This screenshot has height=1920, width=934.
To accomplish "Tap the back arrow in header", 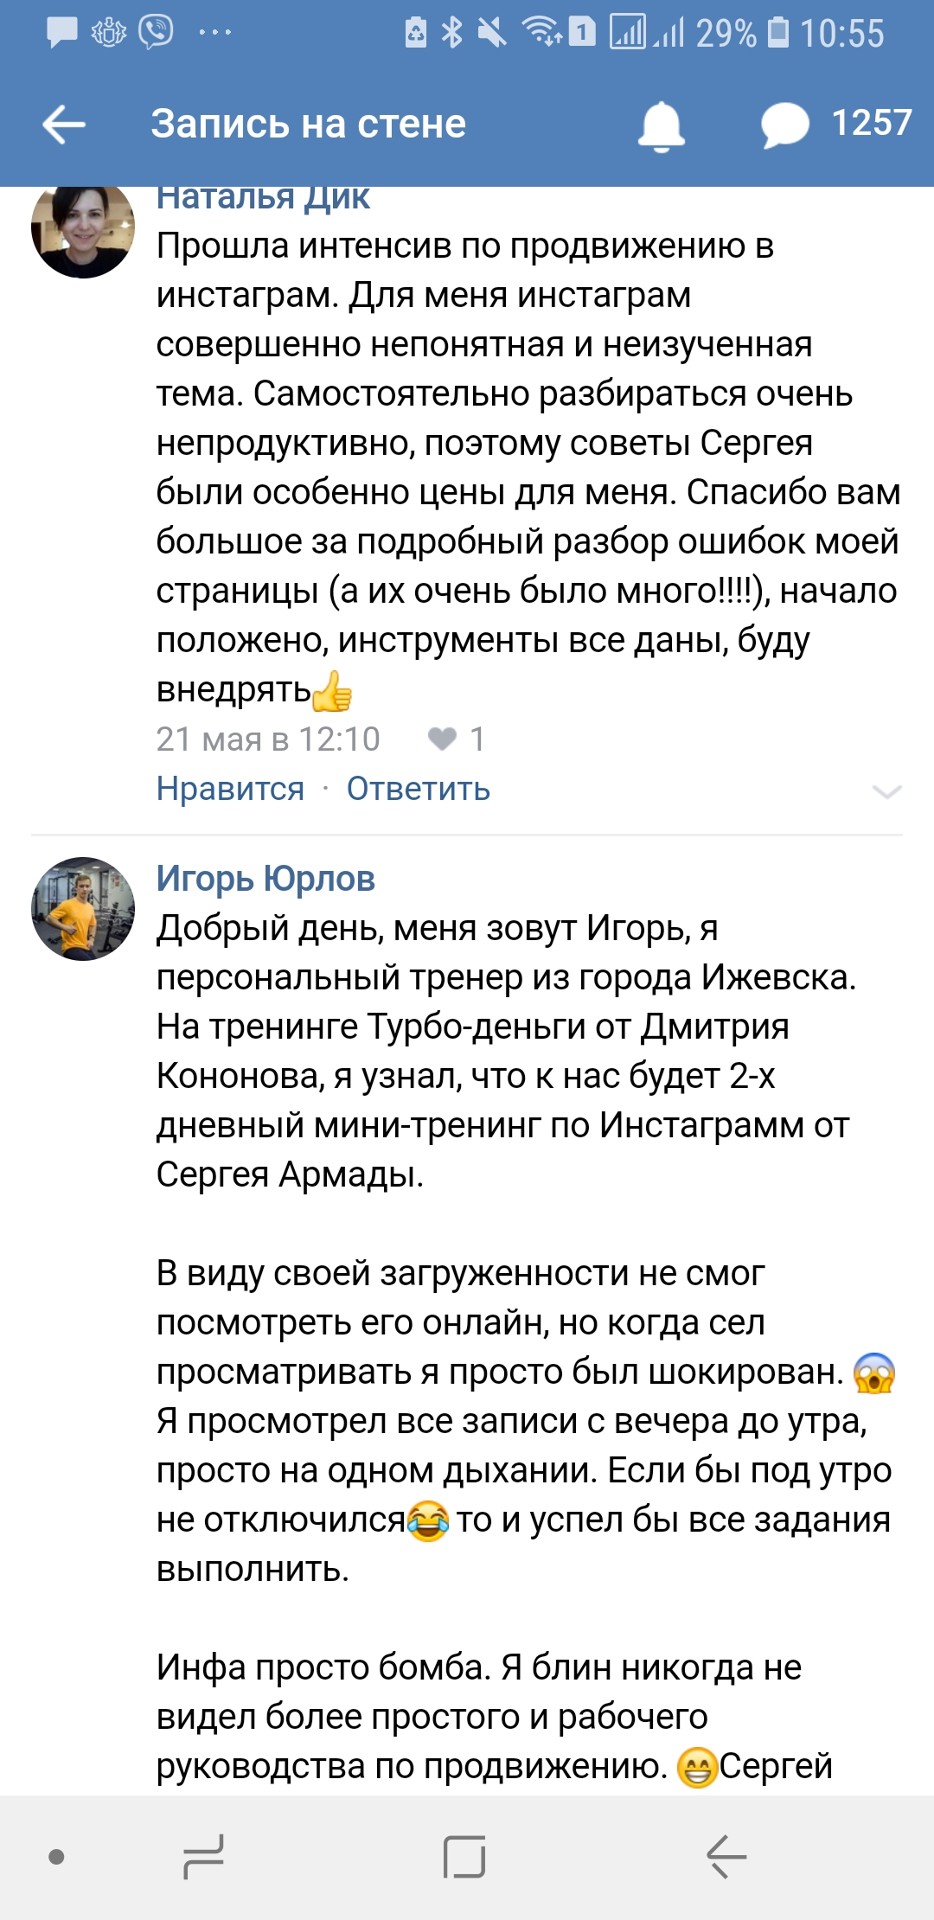I will [x=64, y=125].
